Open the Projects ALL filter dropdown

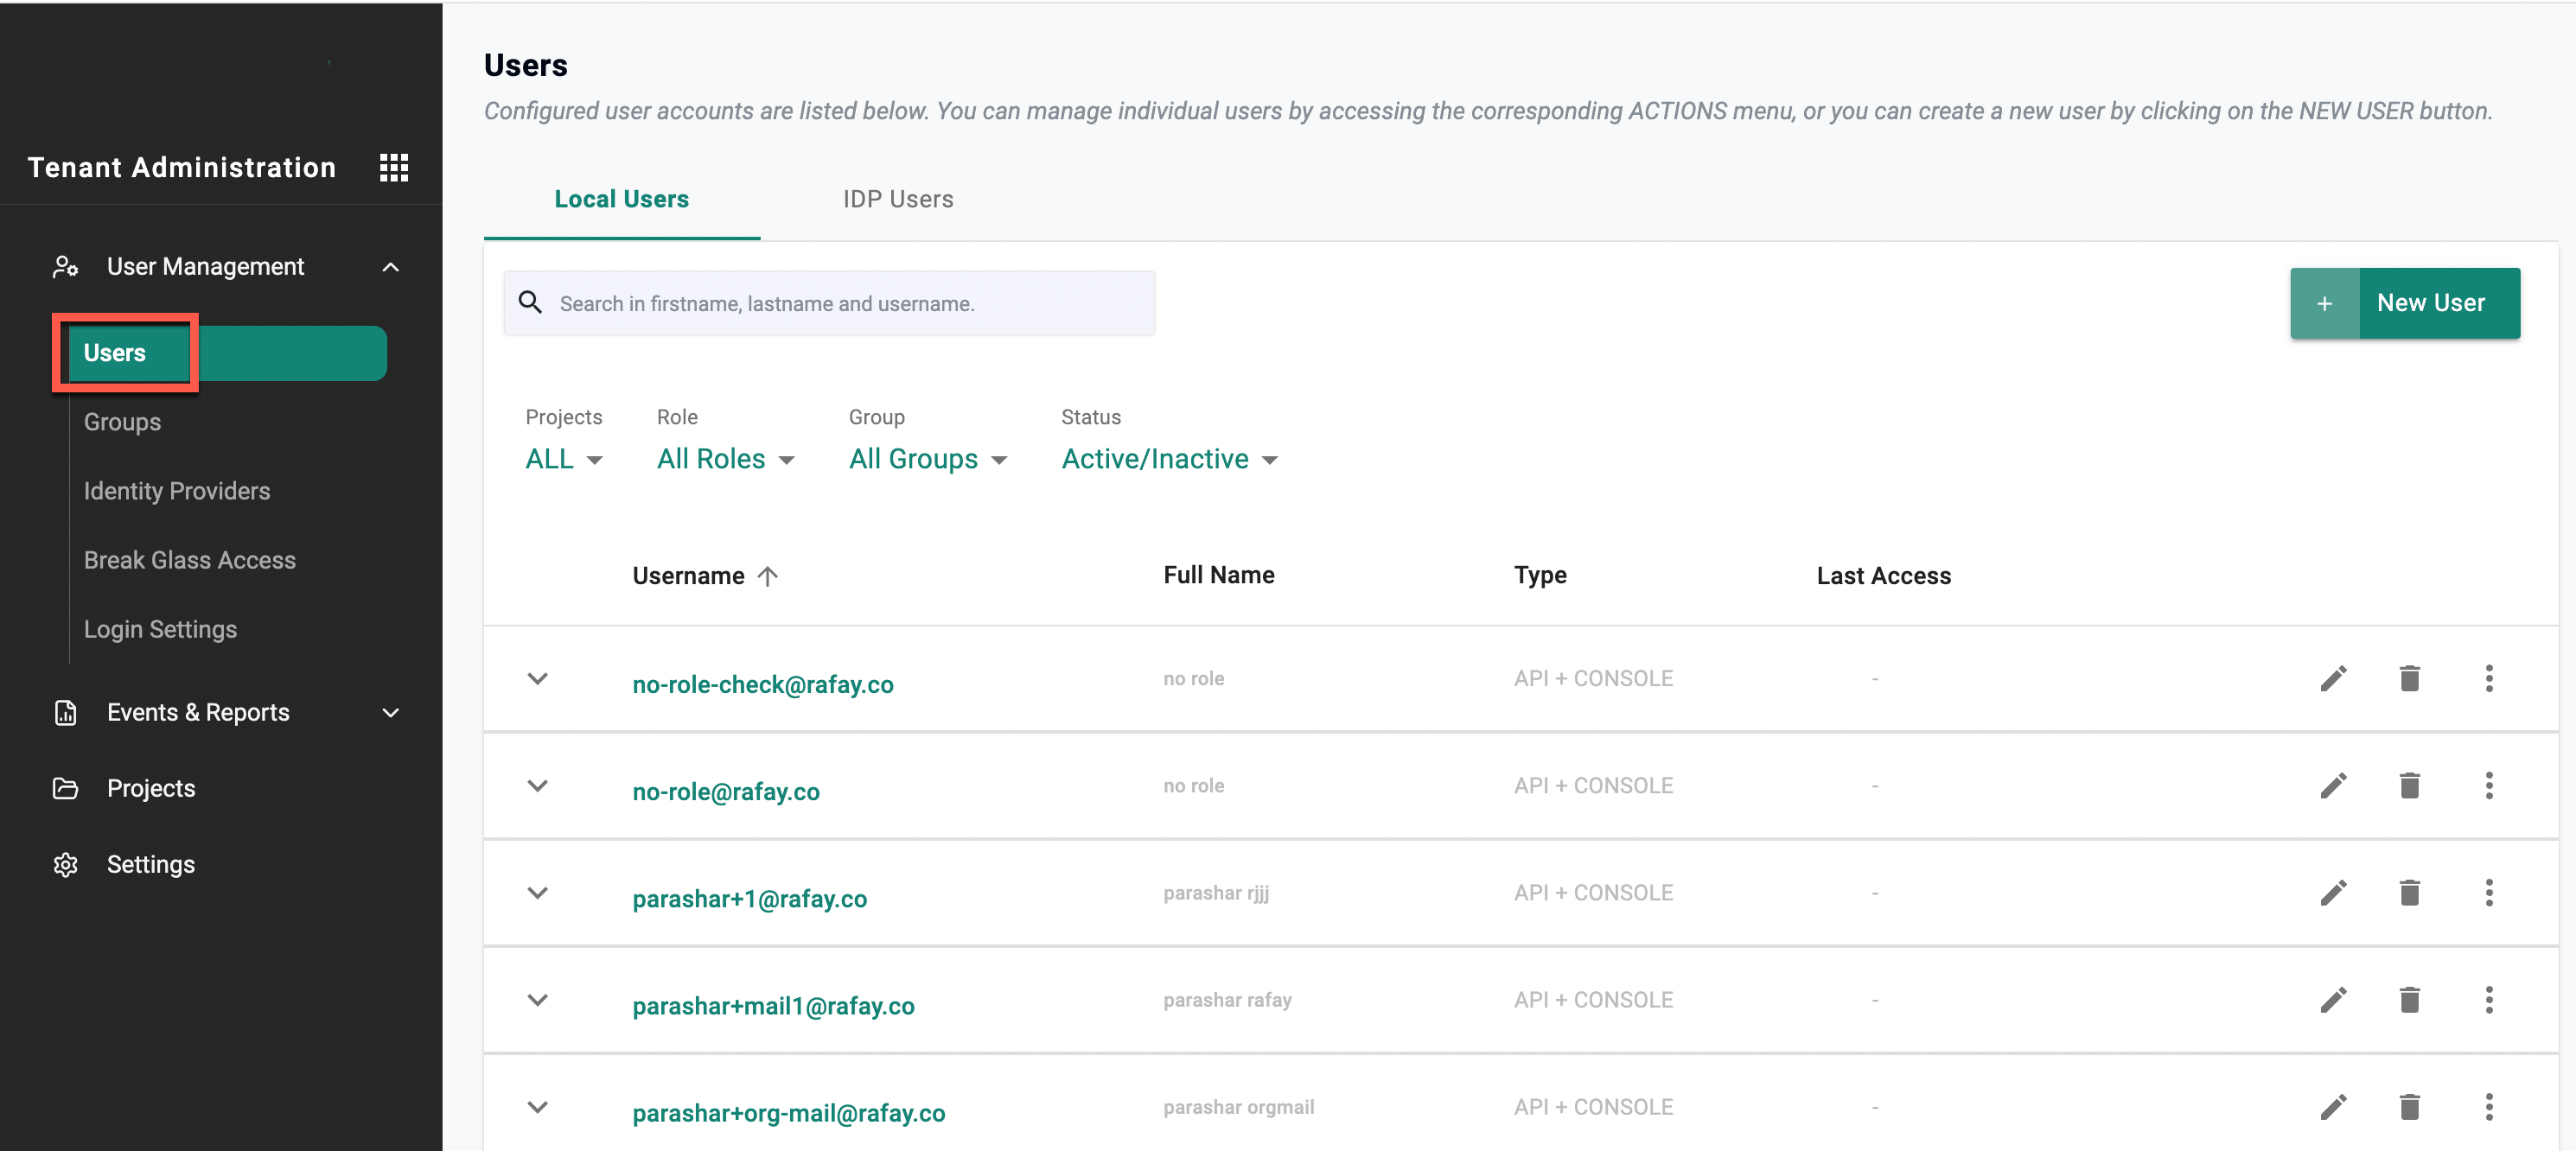tap(564, 459)
